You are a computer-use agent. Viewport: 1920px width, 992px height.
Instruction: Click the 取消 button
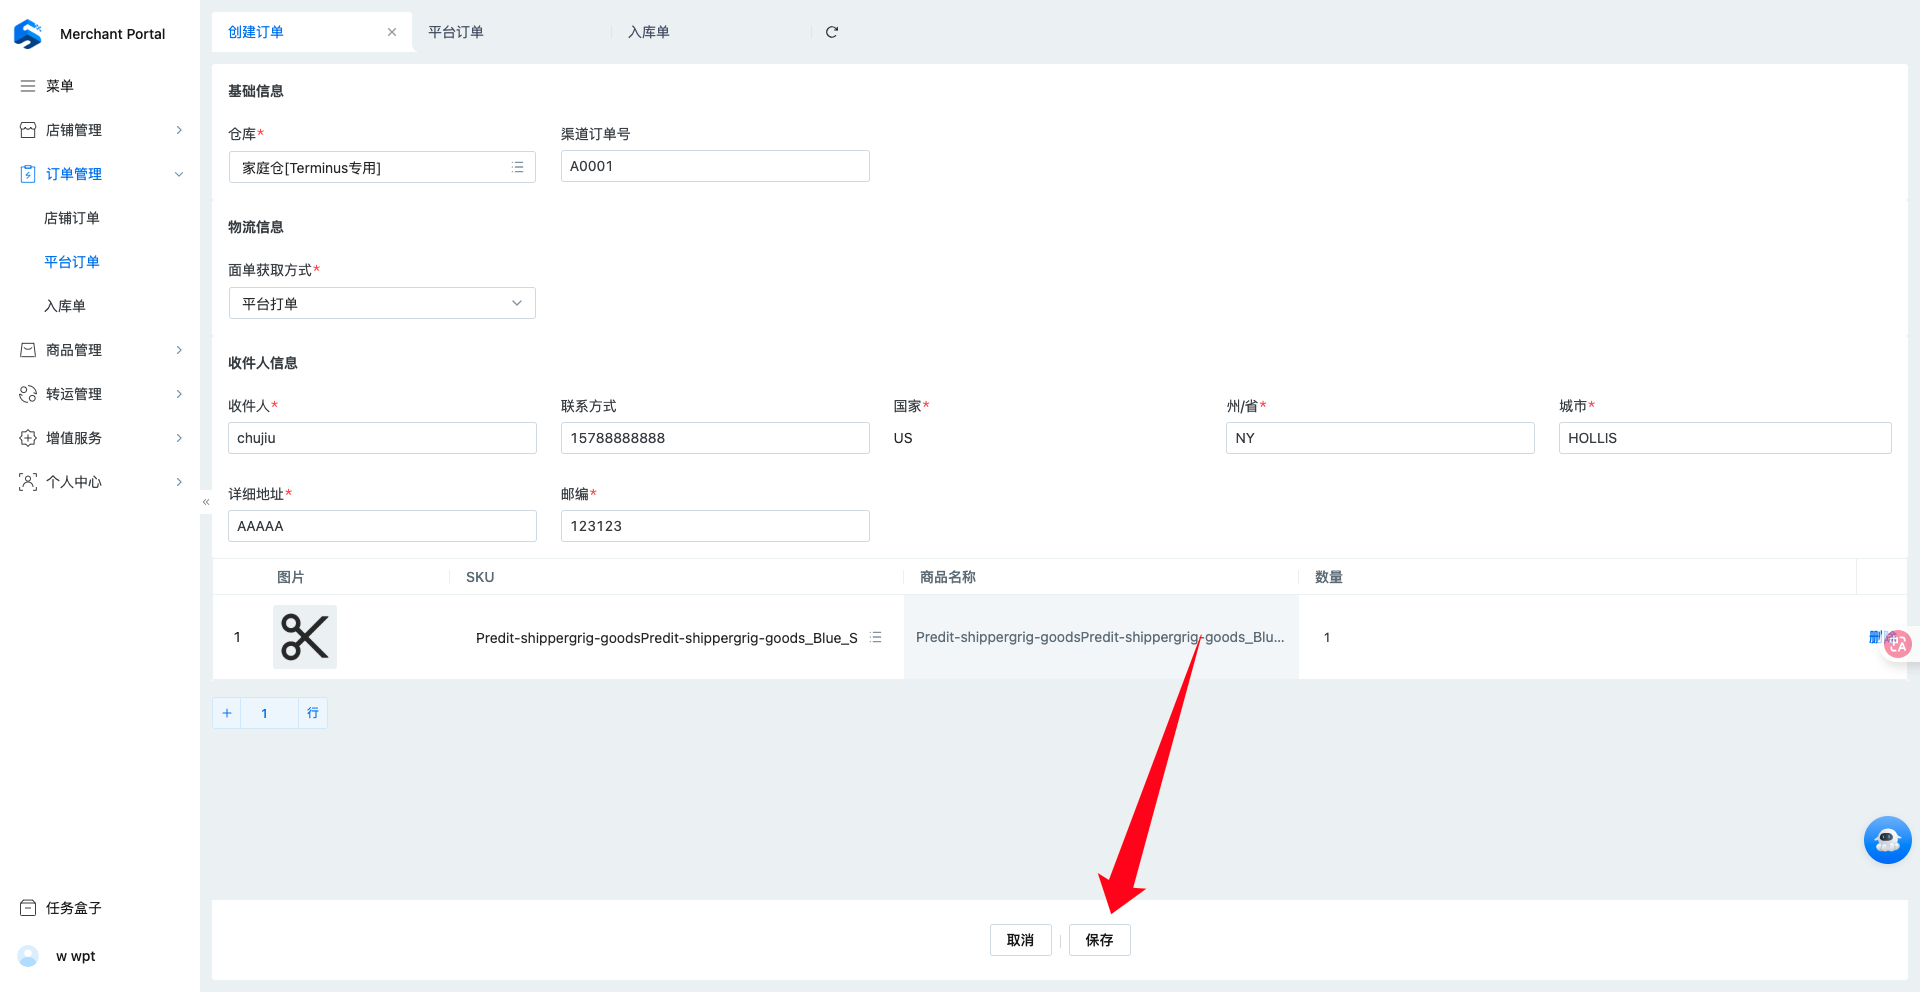[x=1020, y=940]
